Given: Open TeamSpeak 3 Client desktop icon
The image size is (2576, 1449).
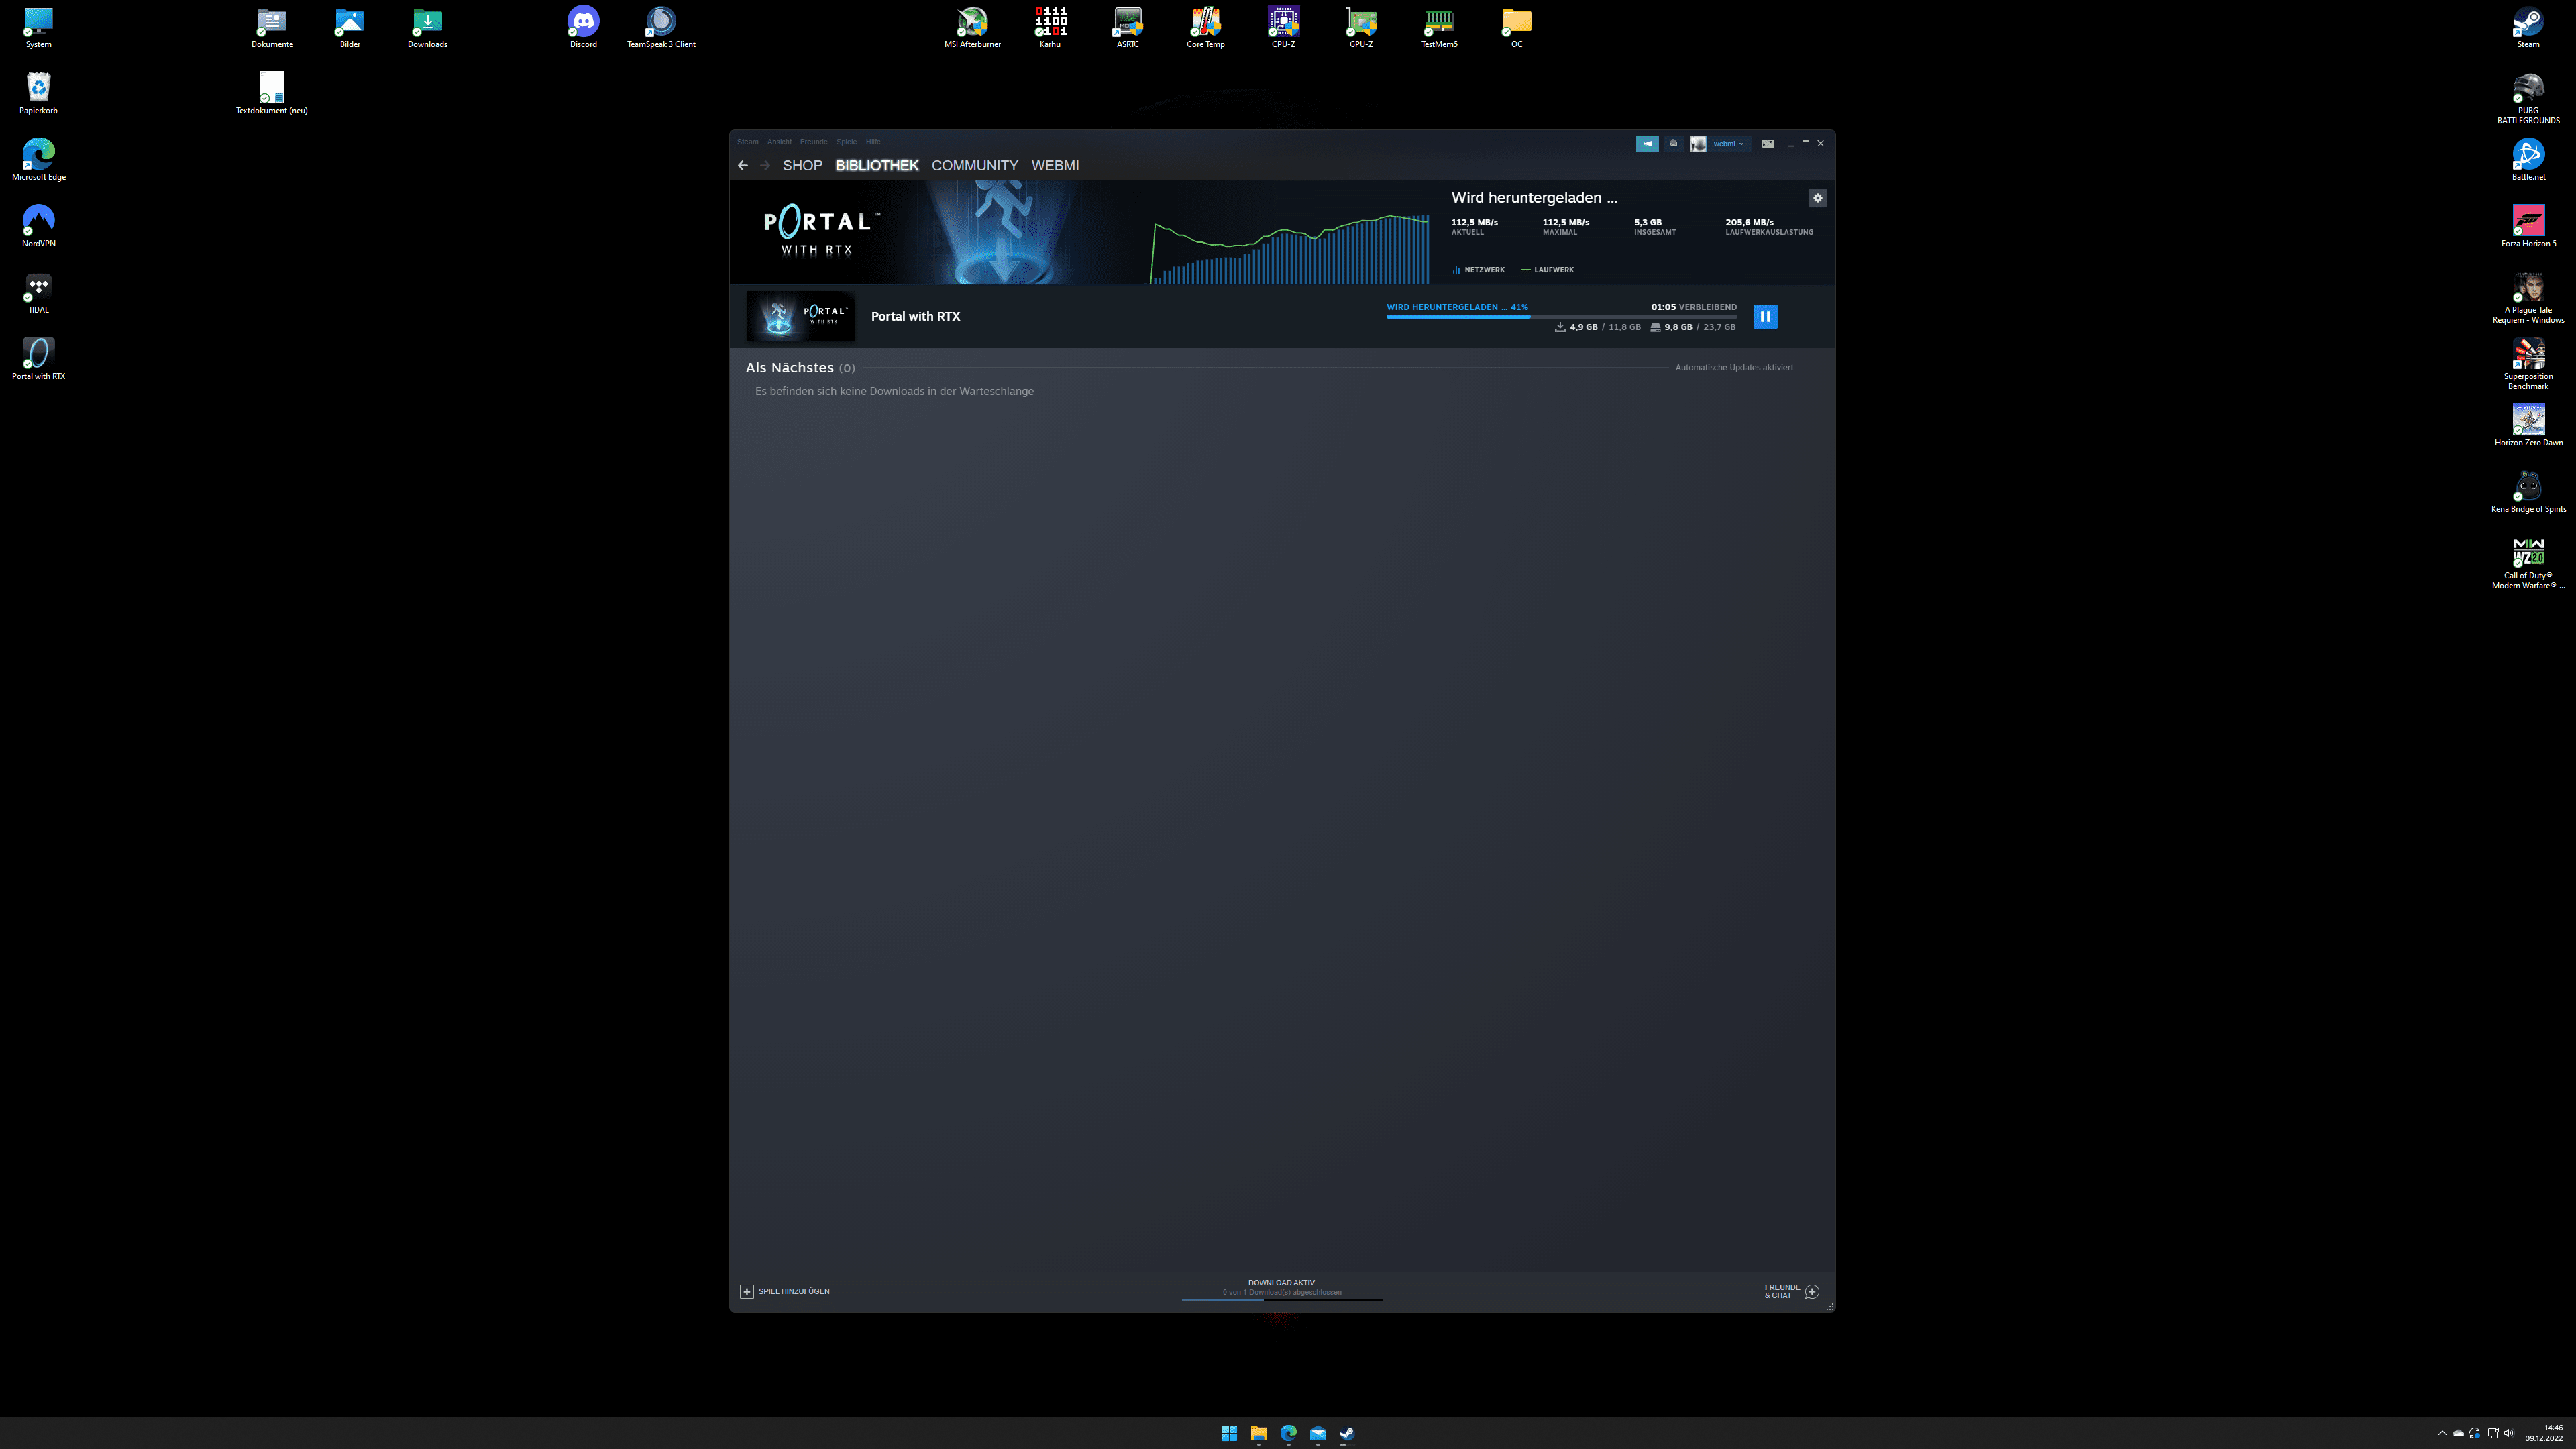Looking at the screenshot, I should (661, 27).
